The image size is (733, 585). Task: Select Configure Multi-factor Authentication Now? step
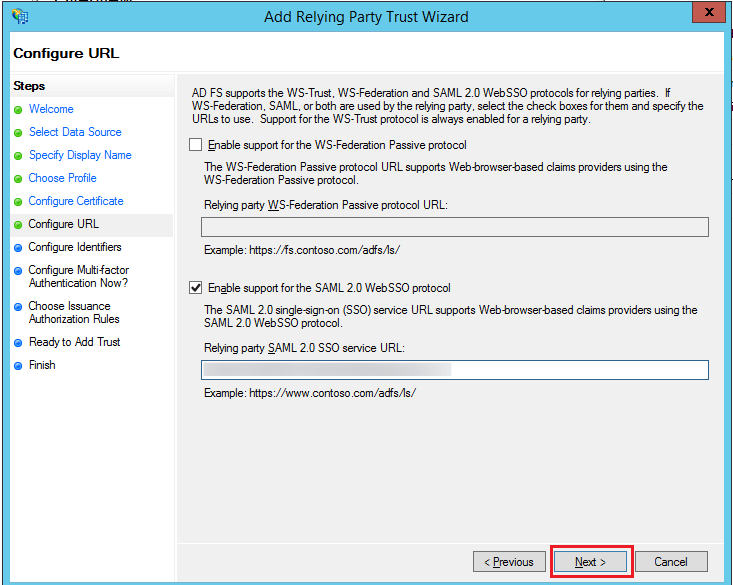79,276
